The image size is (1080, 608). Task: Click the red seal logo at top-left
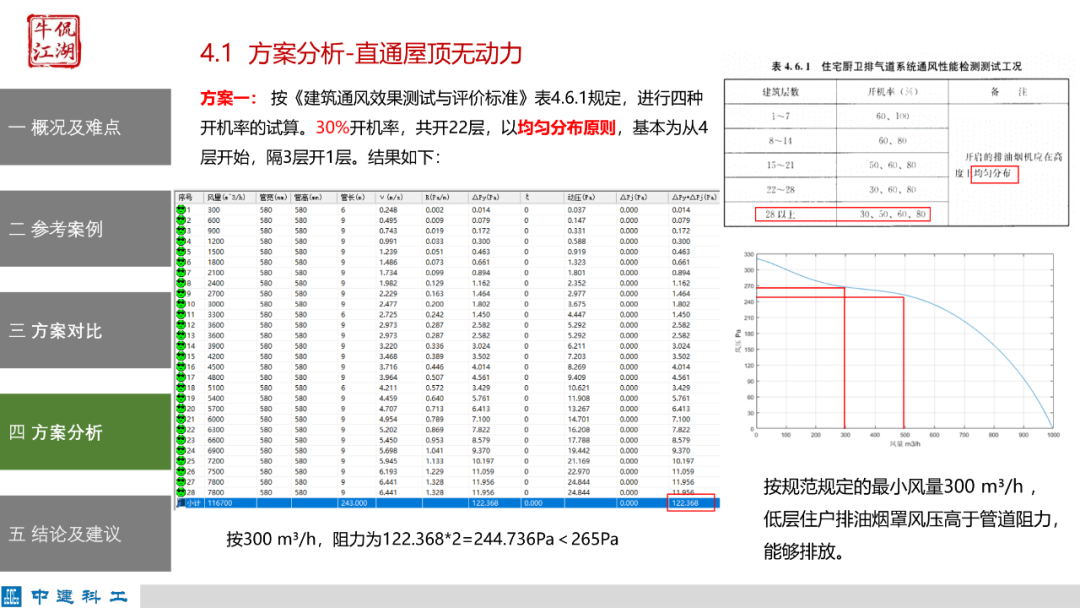[54, 41]
